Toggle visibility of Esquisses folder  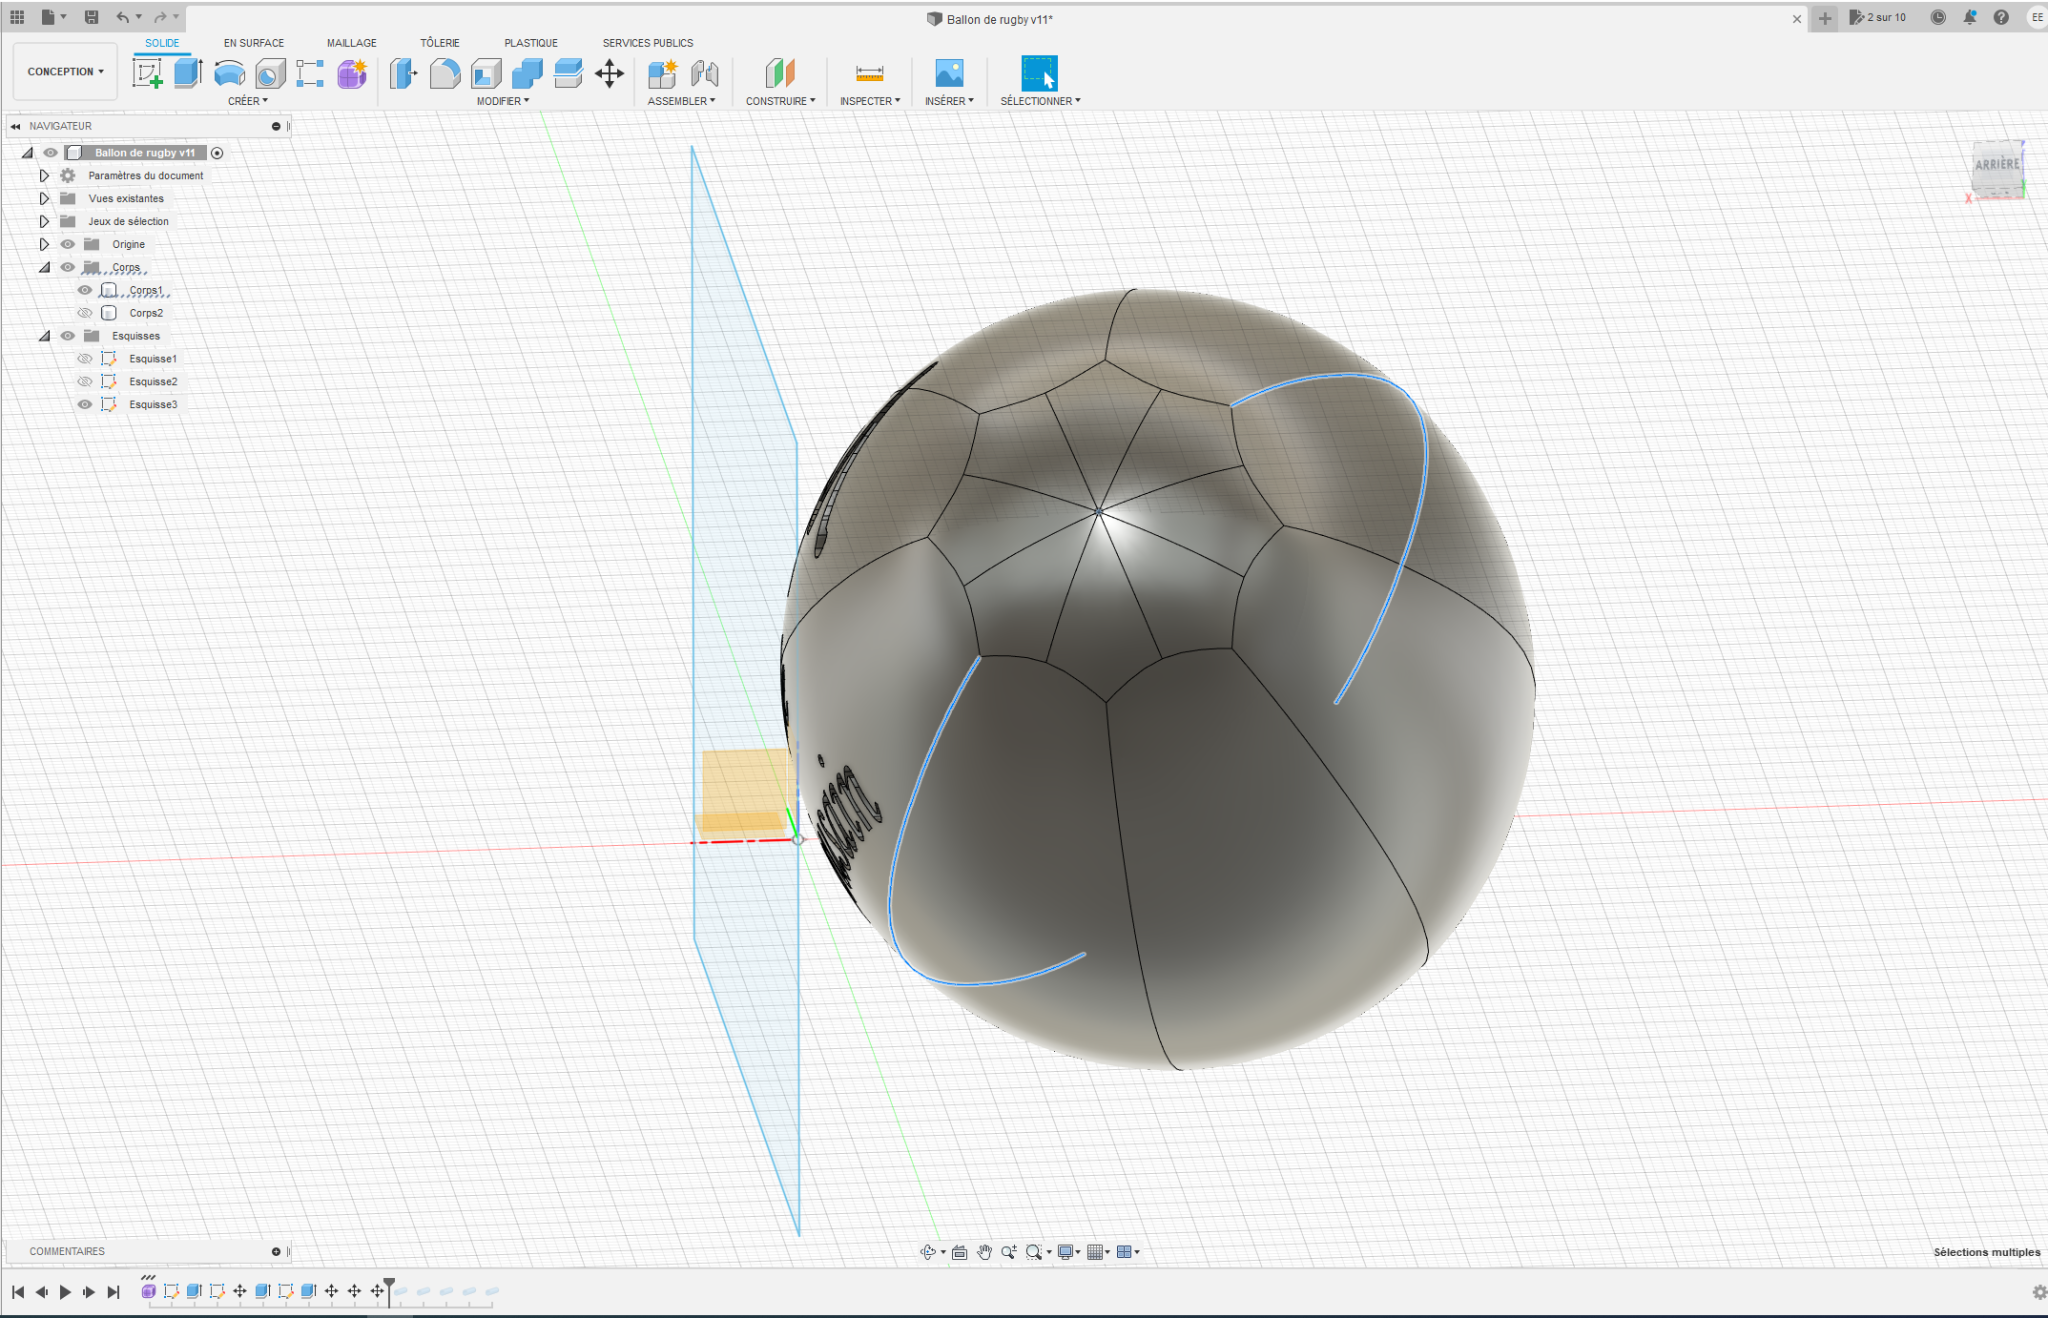(x=68, y=336)
